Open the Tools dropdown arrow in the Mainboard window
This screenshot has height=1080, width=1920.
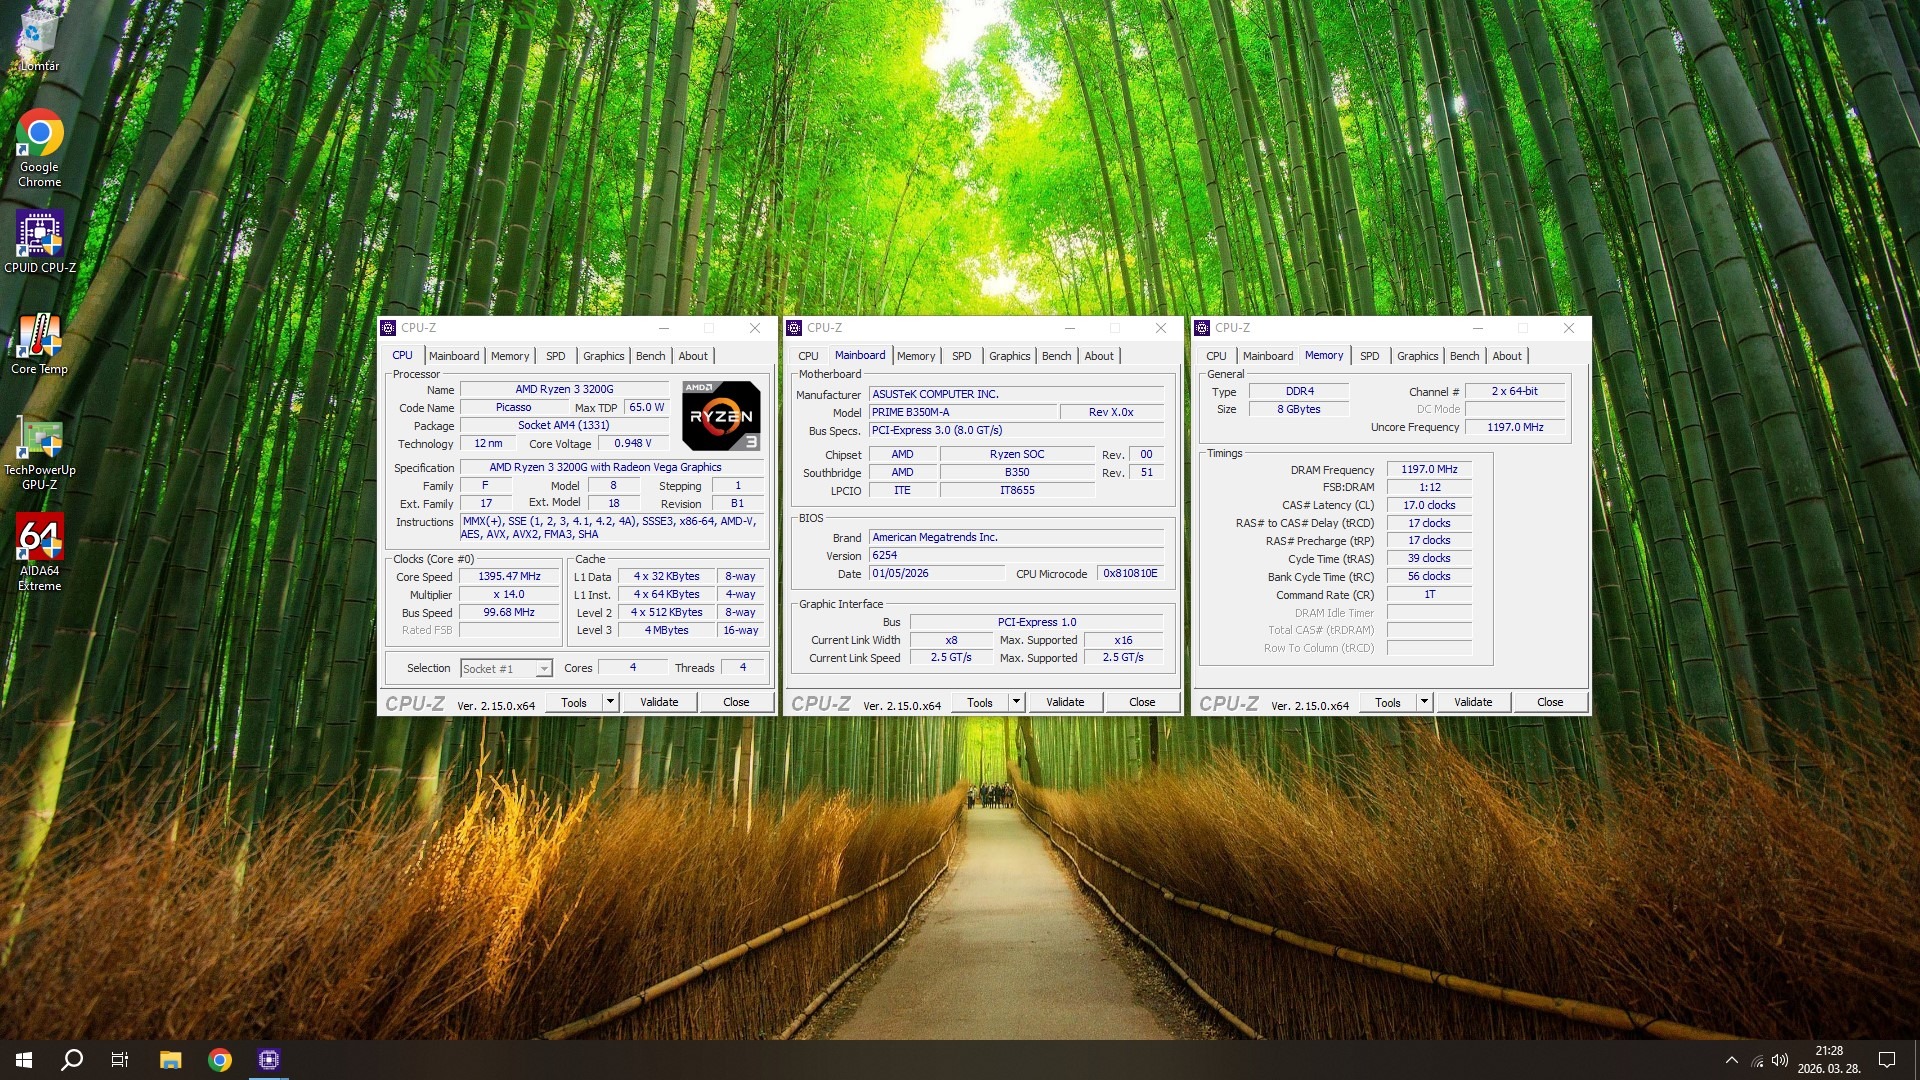click(1016, 702)
